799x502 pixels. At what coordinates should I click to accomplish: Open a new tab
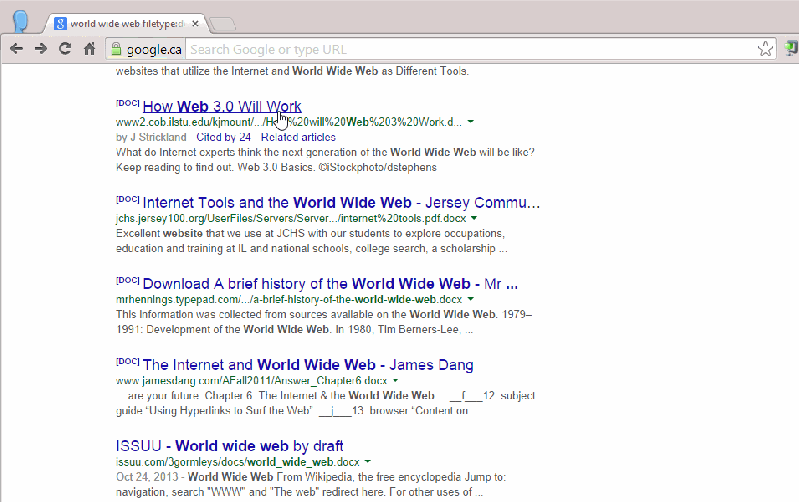222,23
